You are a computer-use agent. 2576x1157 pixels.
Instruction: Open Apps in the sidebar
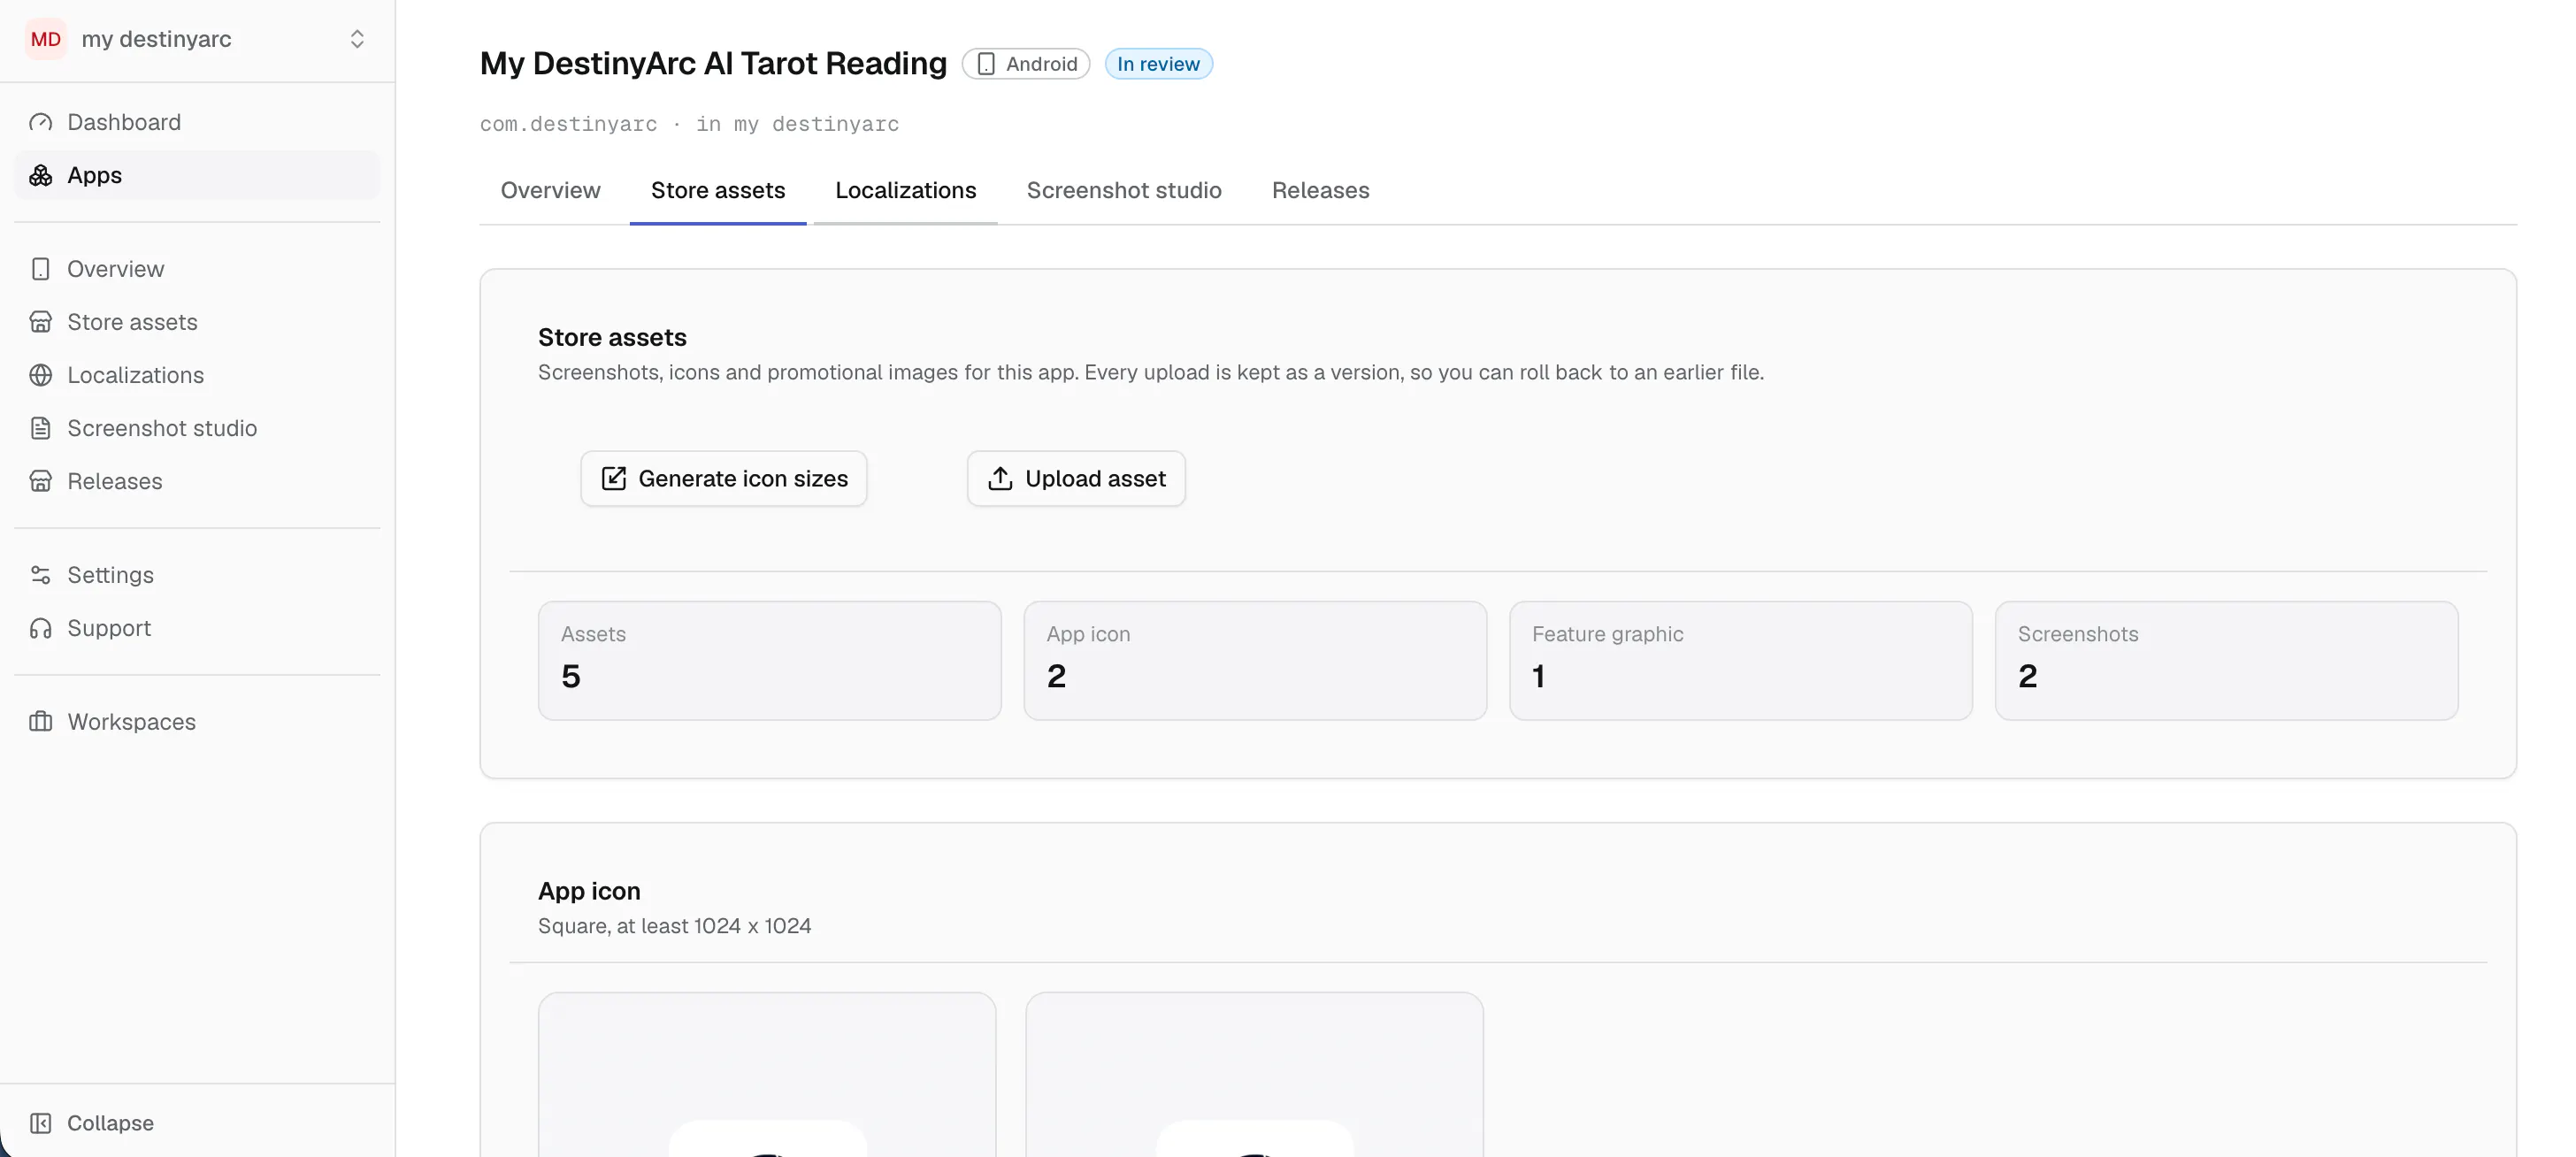(x=197, y=175)
